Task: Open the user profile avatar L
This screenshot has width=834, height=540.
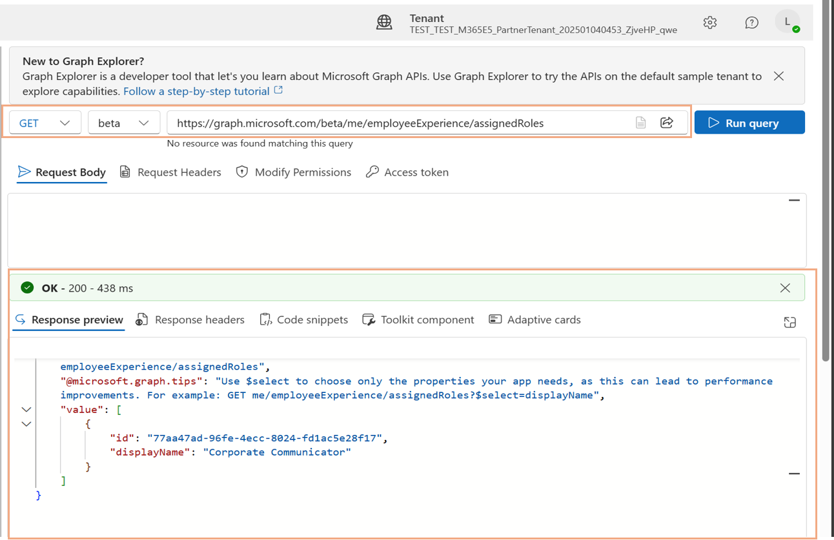Action: tap(788, 22)
